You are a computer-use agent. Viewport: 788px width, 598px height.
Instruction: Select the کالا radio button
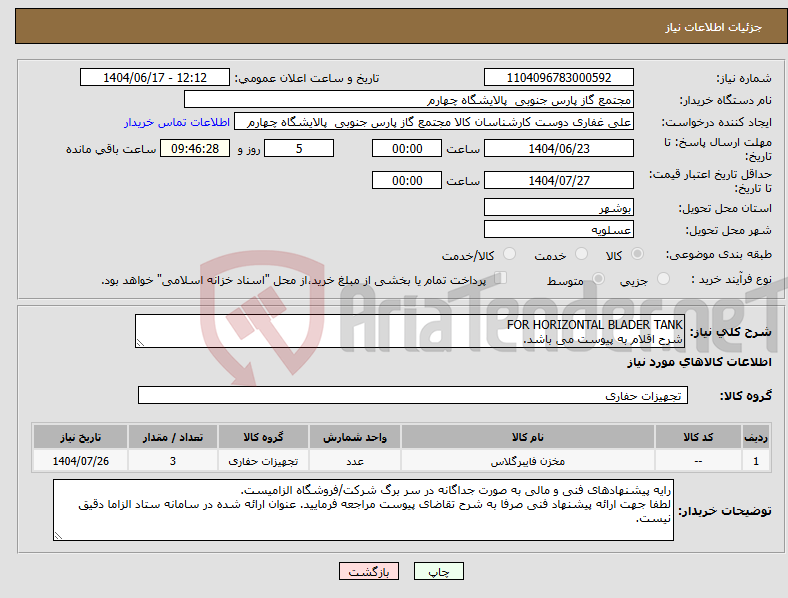click(x=637, y=254)
